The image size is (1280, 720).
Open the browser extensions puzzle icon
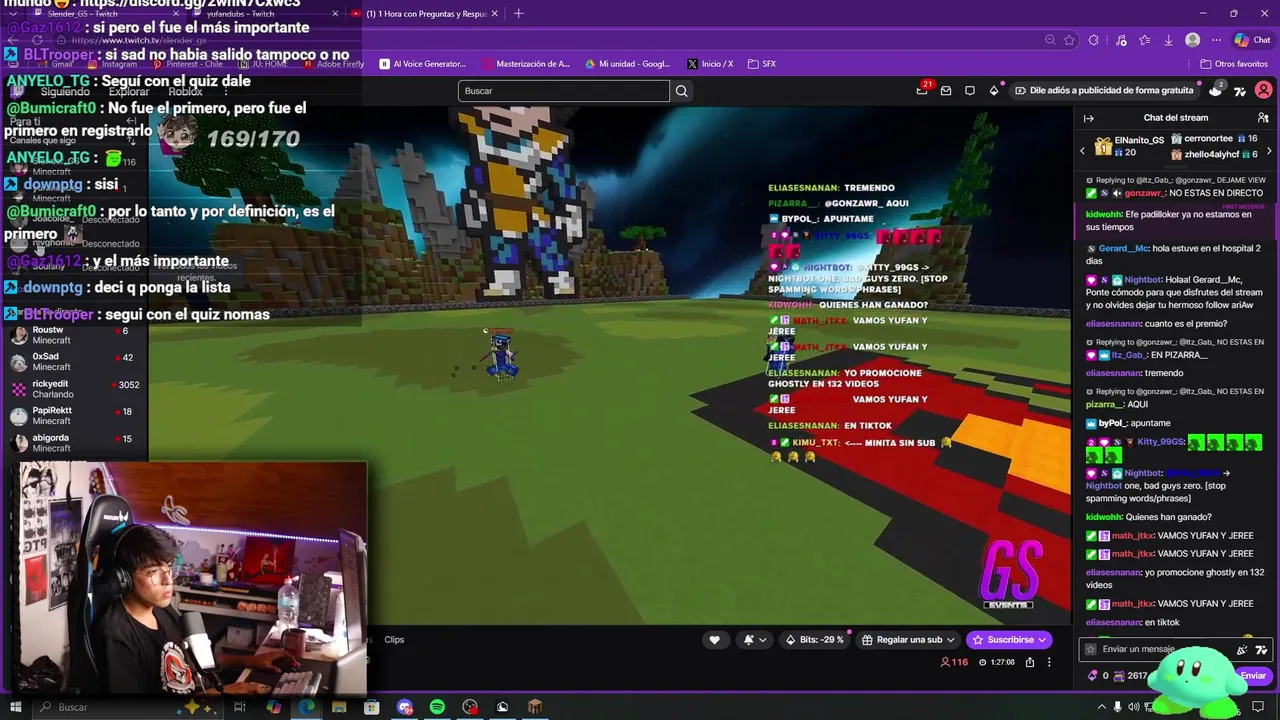[x=1094, y=40]
